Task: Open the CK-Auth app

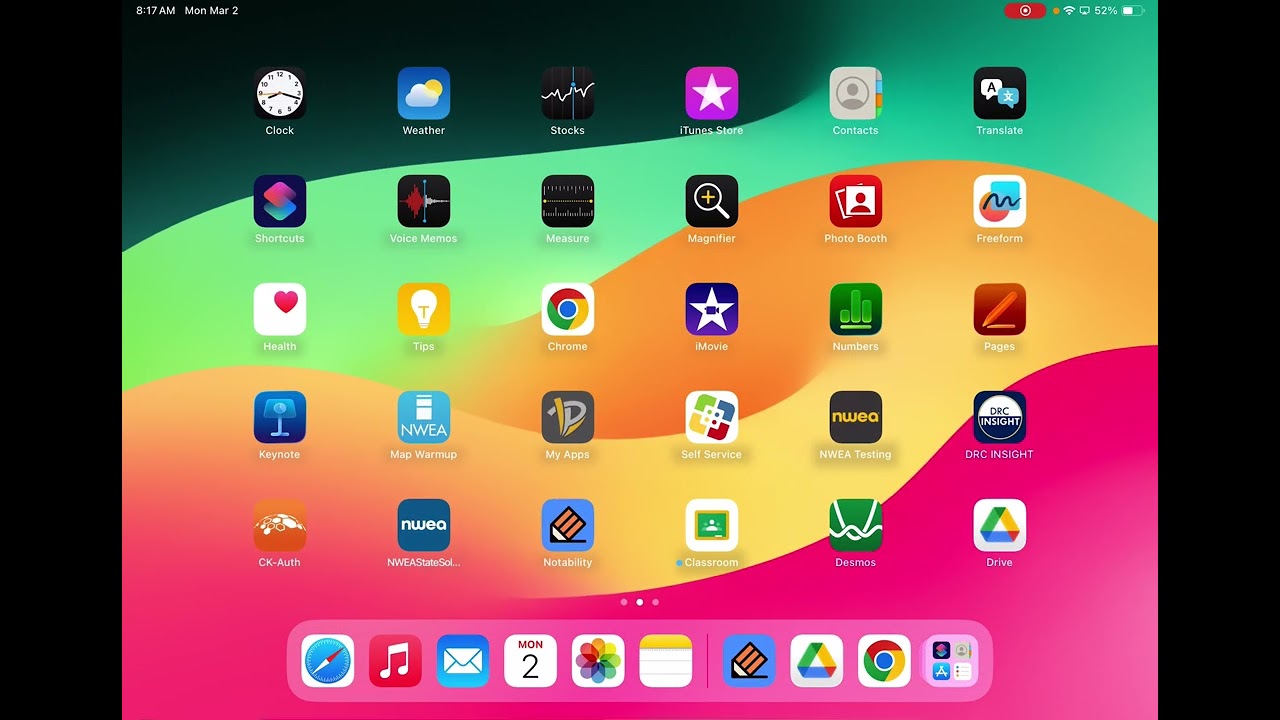Action: tap(280, 525)
